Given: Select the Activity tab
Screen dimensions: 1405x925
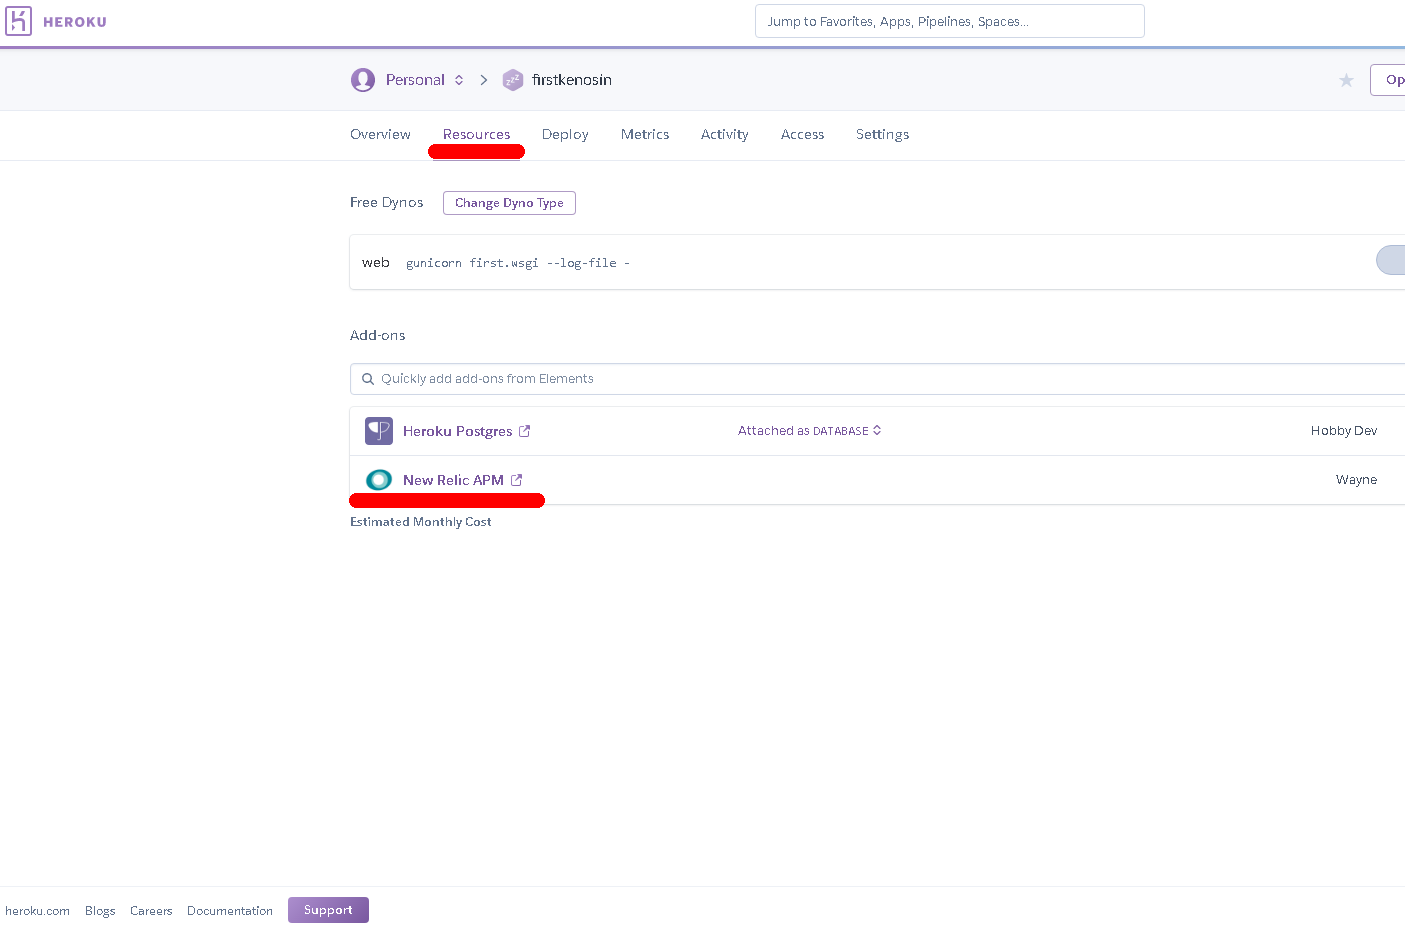Looking at the screenshot, I should [x=725, y=134].
